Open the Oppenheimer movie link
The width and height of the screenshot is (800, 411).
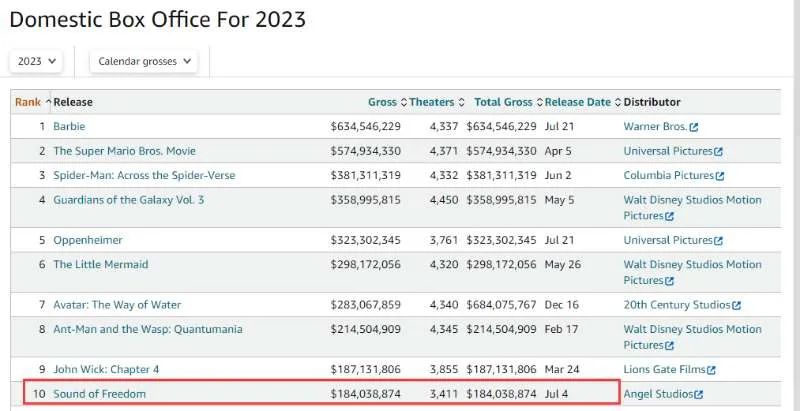coord(87,240)
